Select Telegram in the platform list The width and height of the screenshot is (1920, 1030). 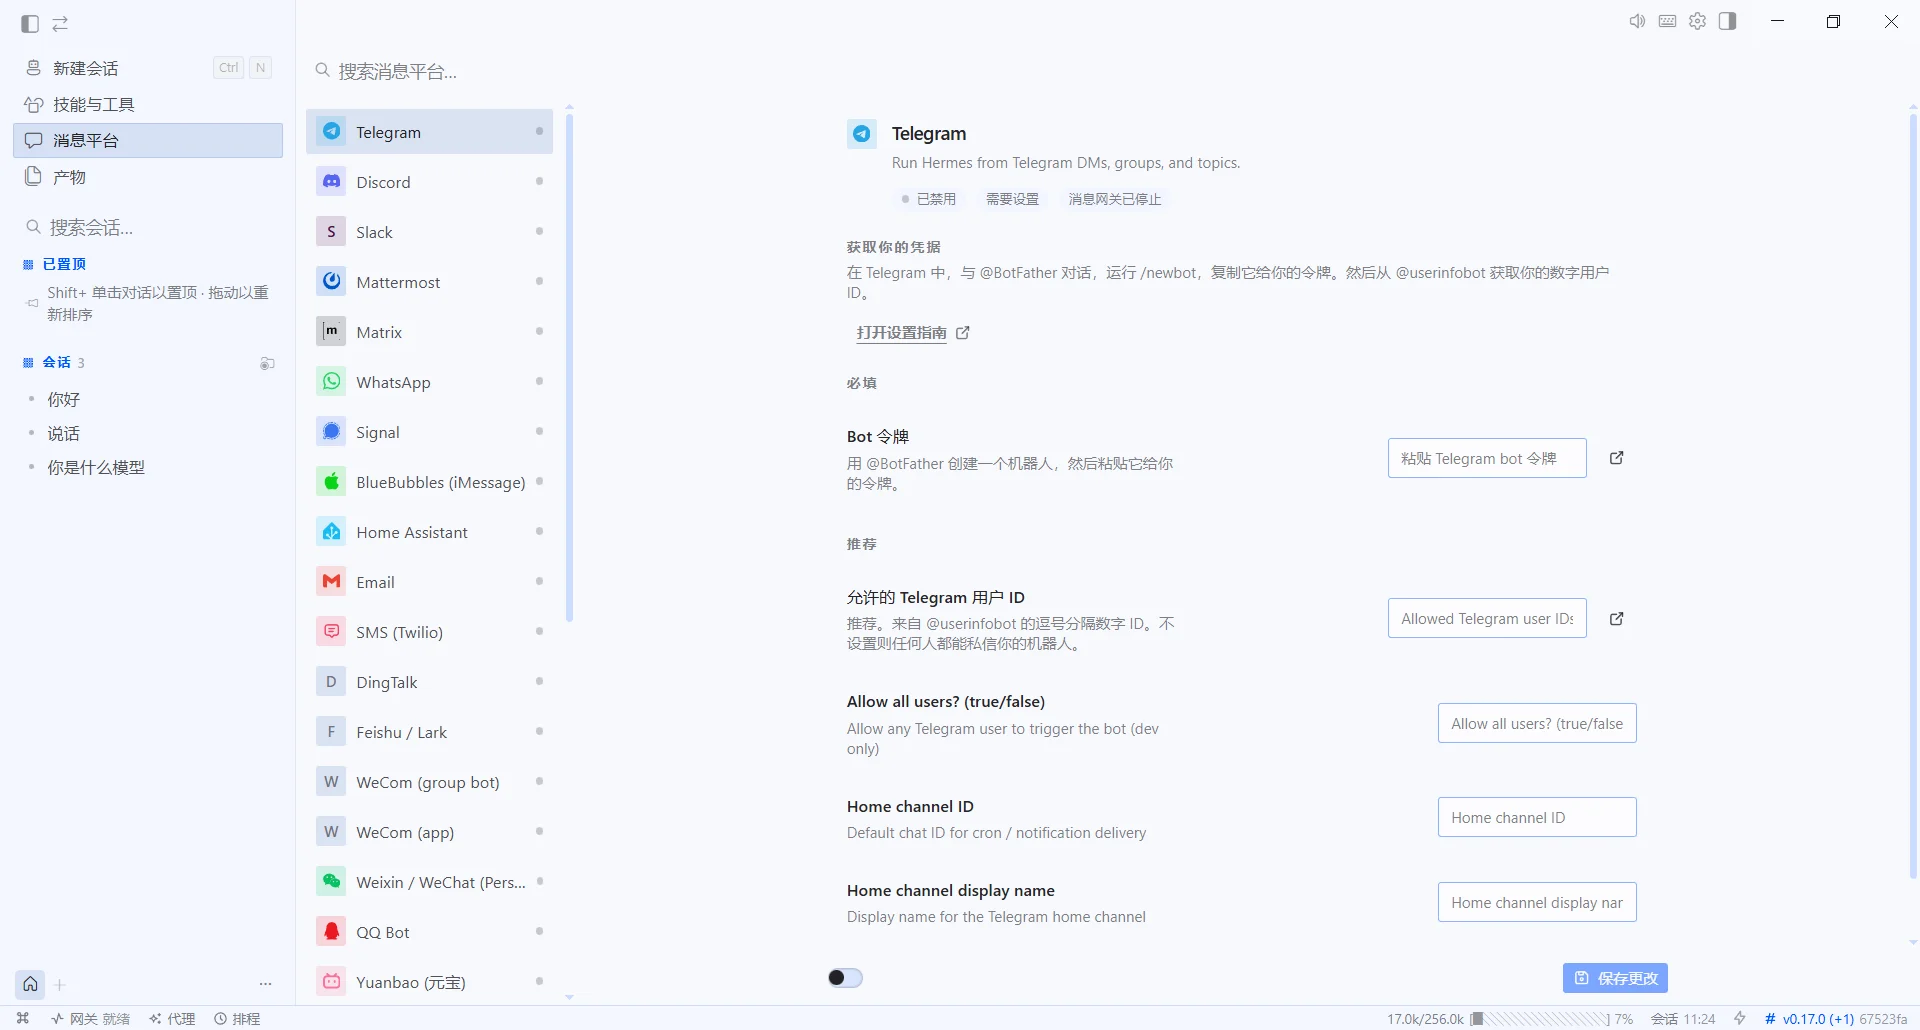(x=429, y=132)
